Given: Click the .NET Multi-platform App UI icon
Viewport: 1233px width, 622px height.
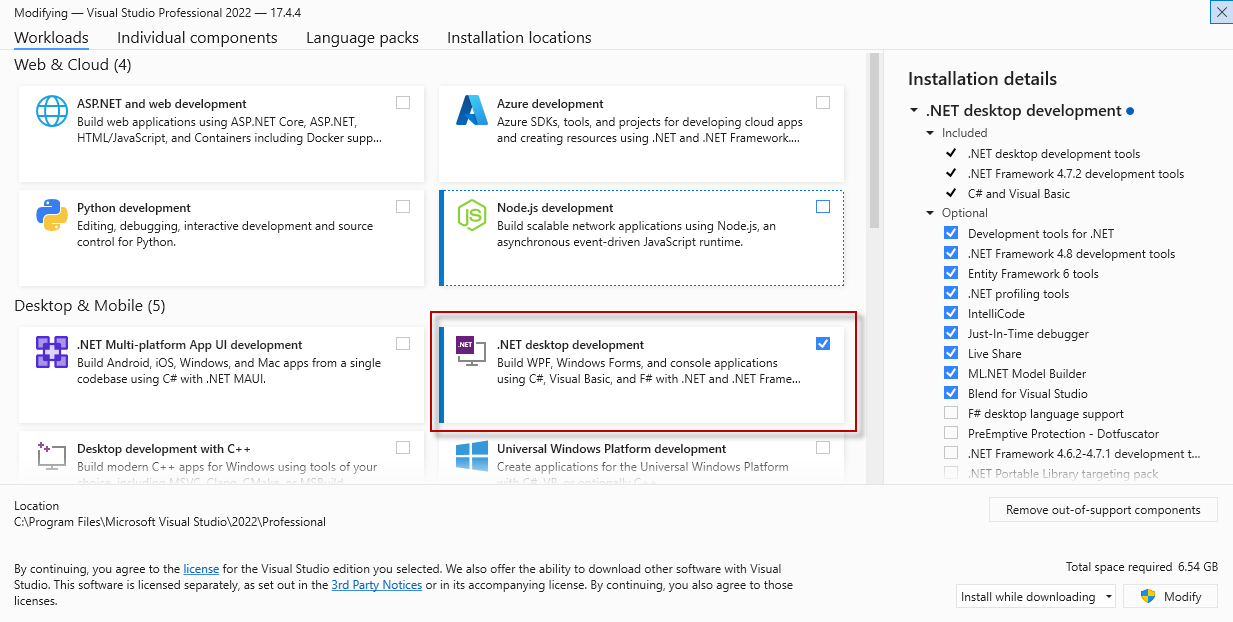Looking at the screenshot, I should point(52,353).
